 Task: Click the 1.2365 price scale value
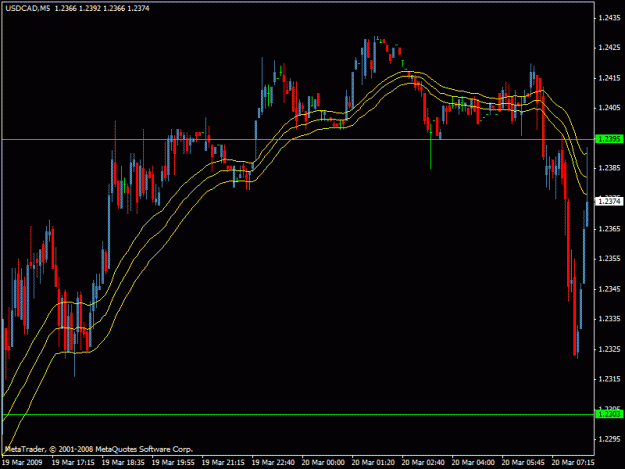coord(609,229)
